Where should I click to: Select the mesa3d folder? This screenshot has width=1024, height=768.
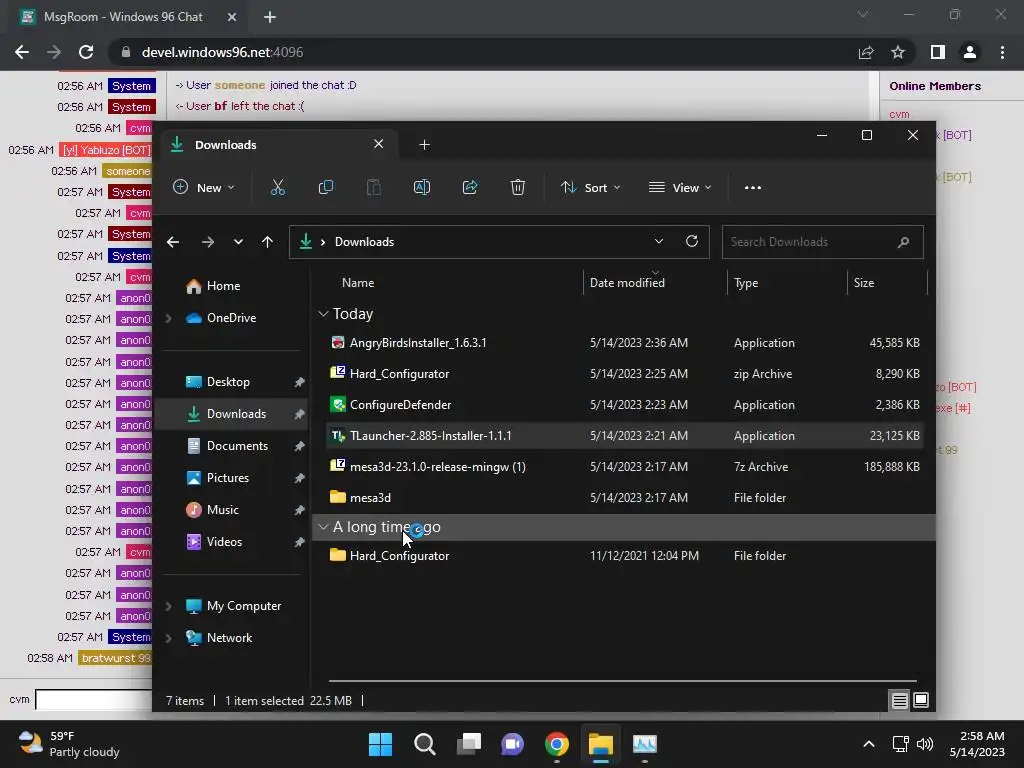tap(624, 498)
